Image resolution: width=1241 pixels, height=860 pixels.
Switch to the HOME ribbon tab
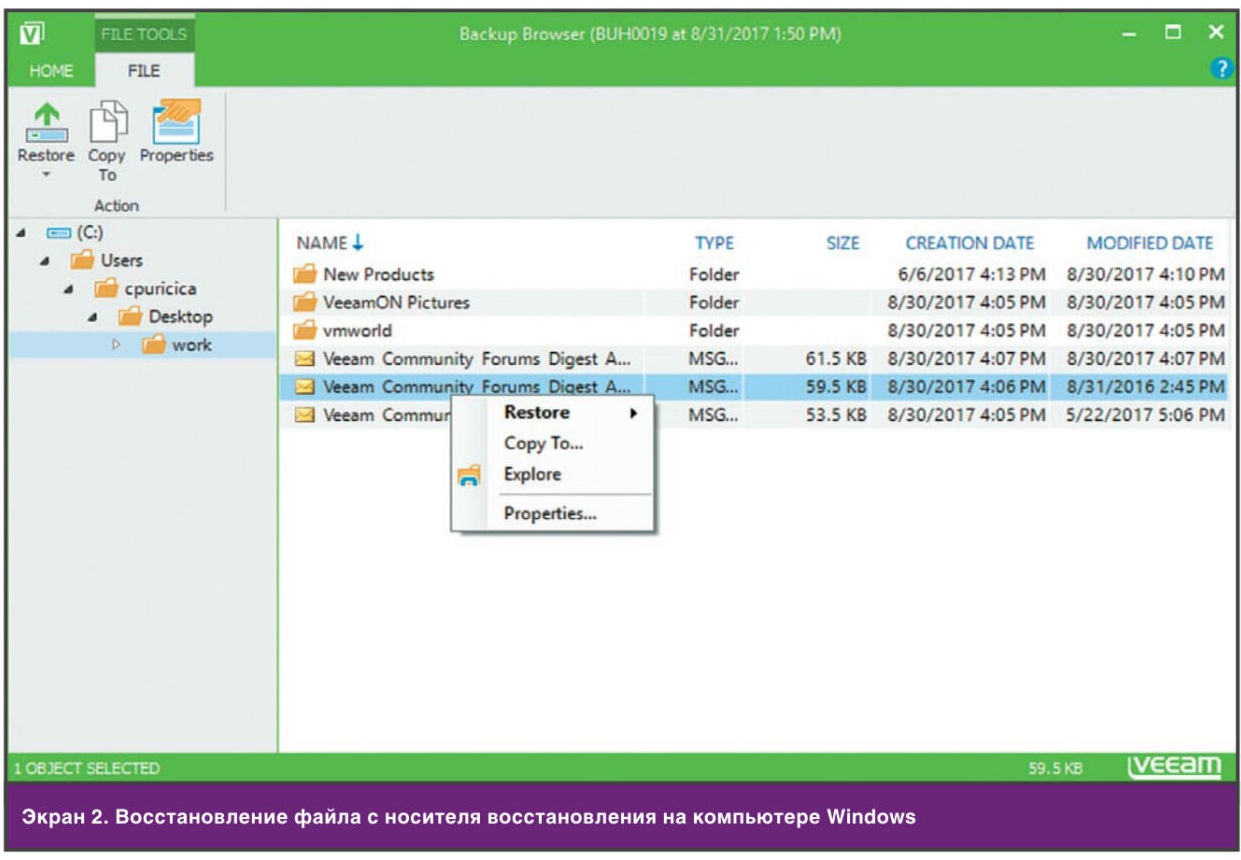coord(49,71)
